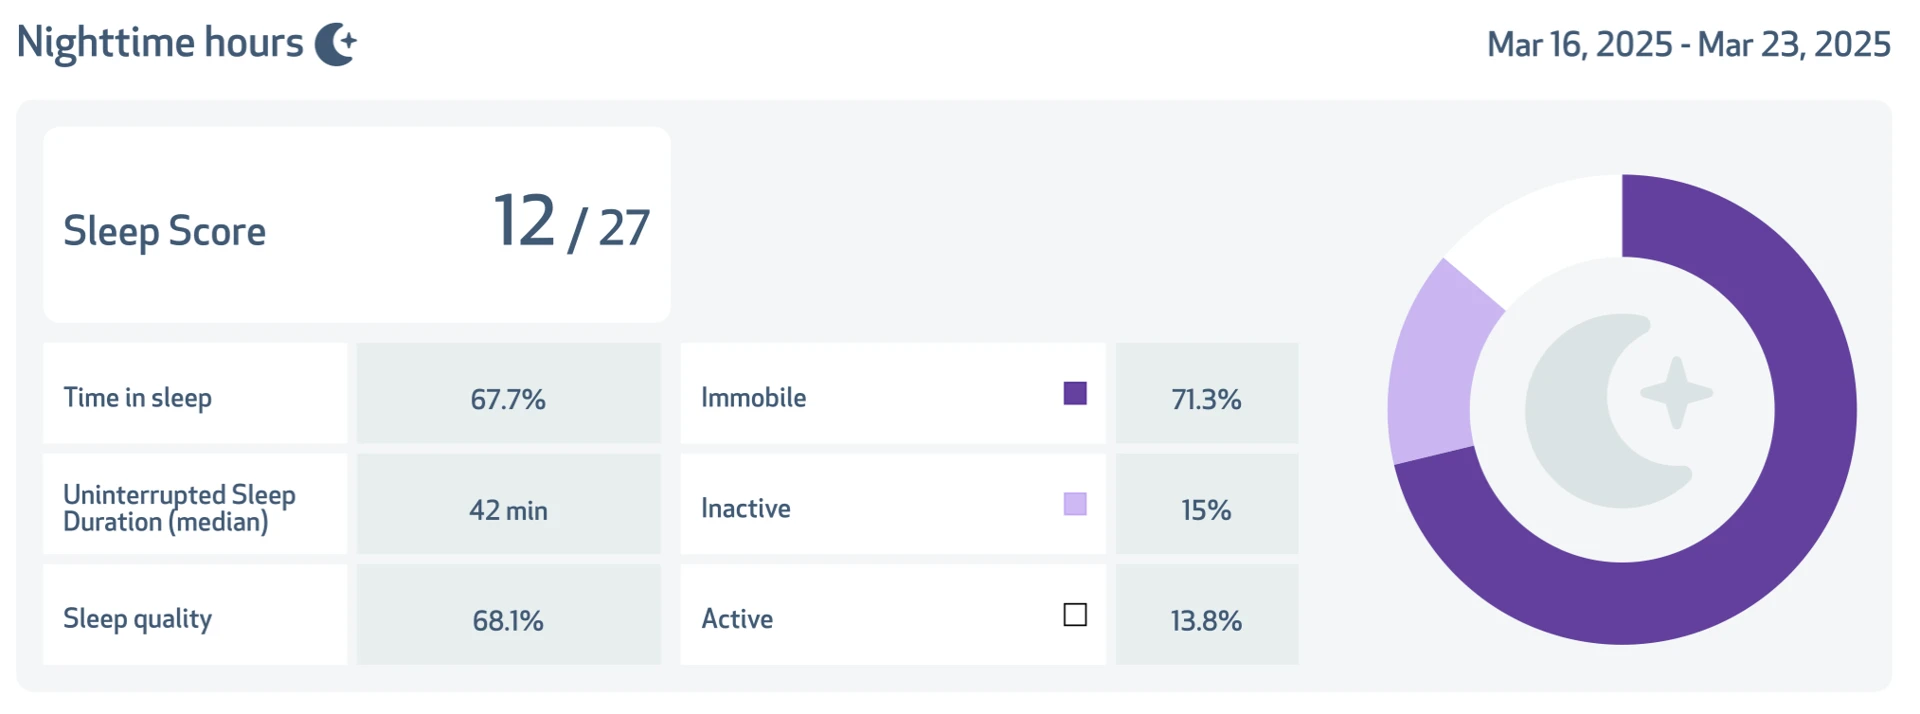Select the Mar 16 - Mar 23 date range
This screenshot has width=1920, height=714.
(x=1688, y=44)
